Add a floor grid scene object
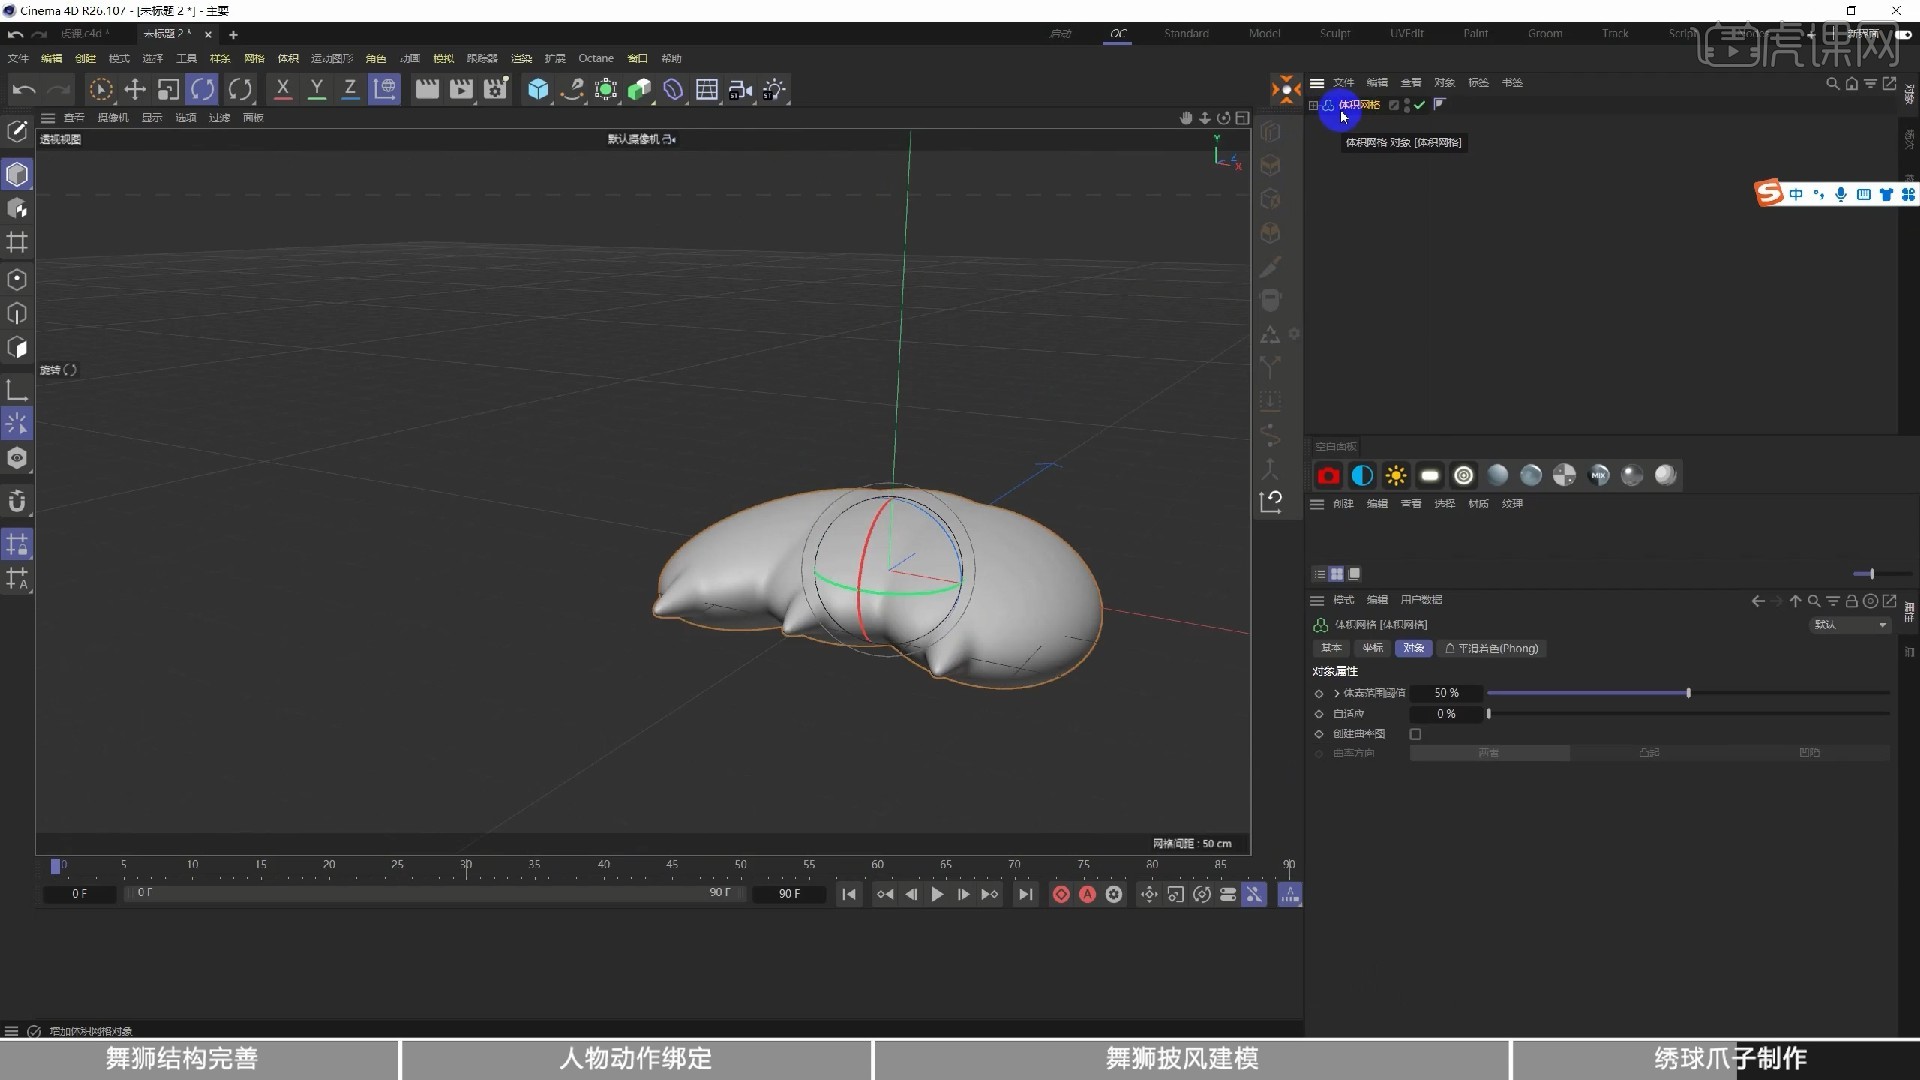Image resolution: width=1920 pixels, height=1080 pixels. (x=707, y=90)
